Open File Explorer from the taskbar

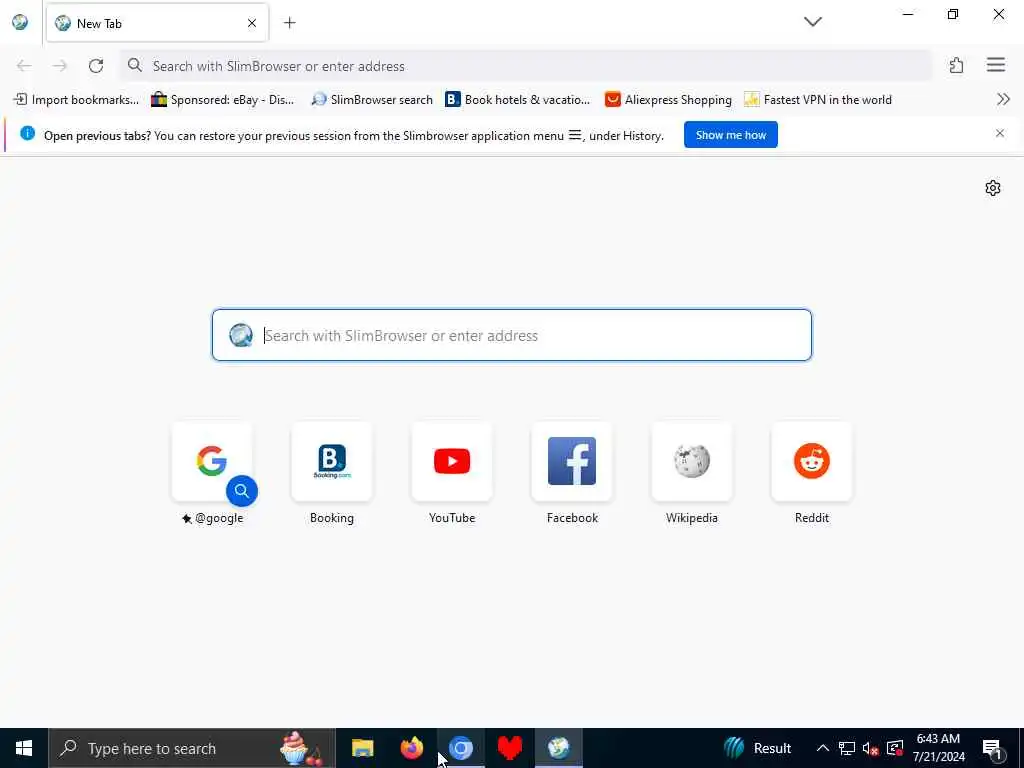pos(362,748)
